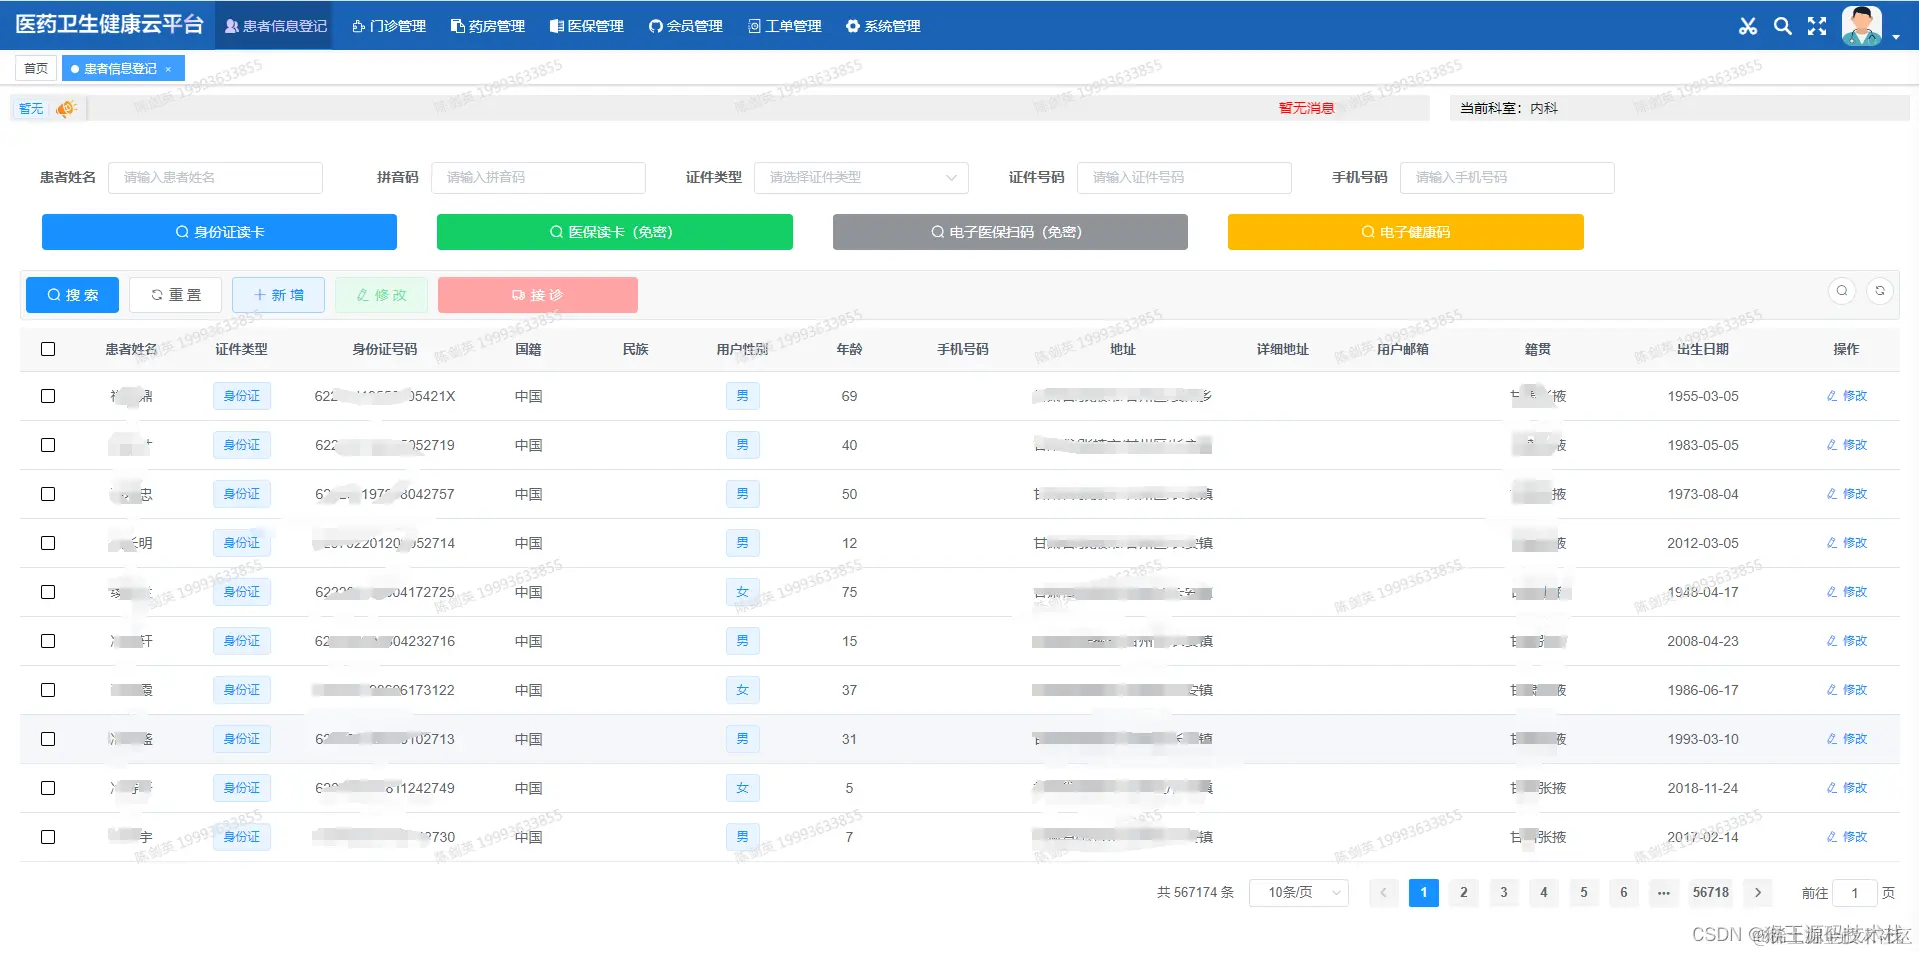Open the 系统管理 menu
This screenshot has height=953, width=1919.
(x=884, y=26)
